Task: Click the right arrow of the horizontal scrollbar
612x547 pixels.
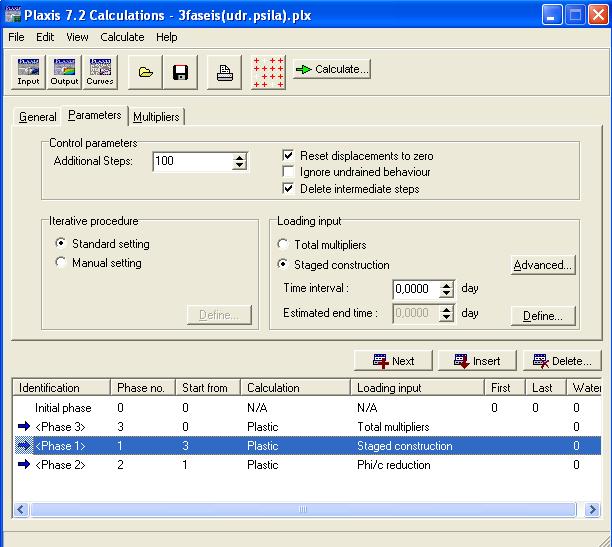Action: click(592, 509)
